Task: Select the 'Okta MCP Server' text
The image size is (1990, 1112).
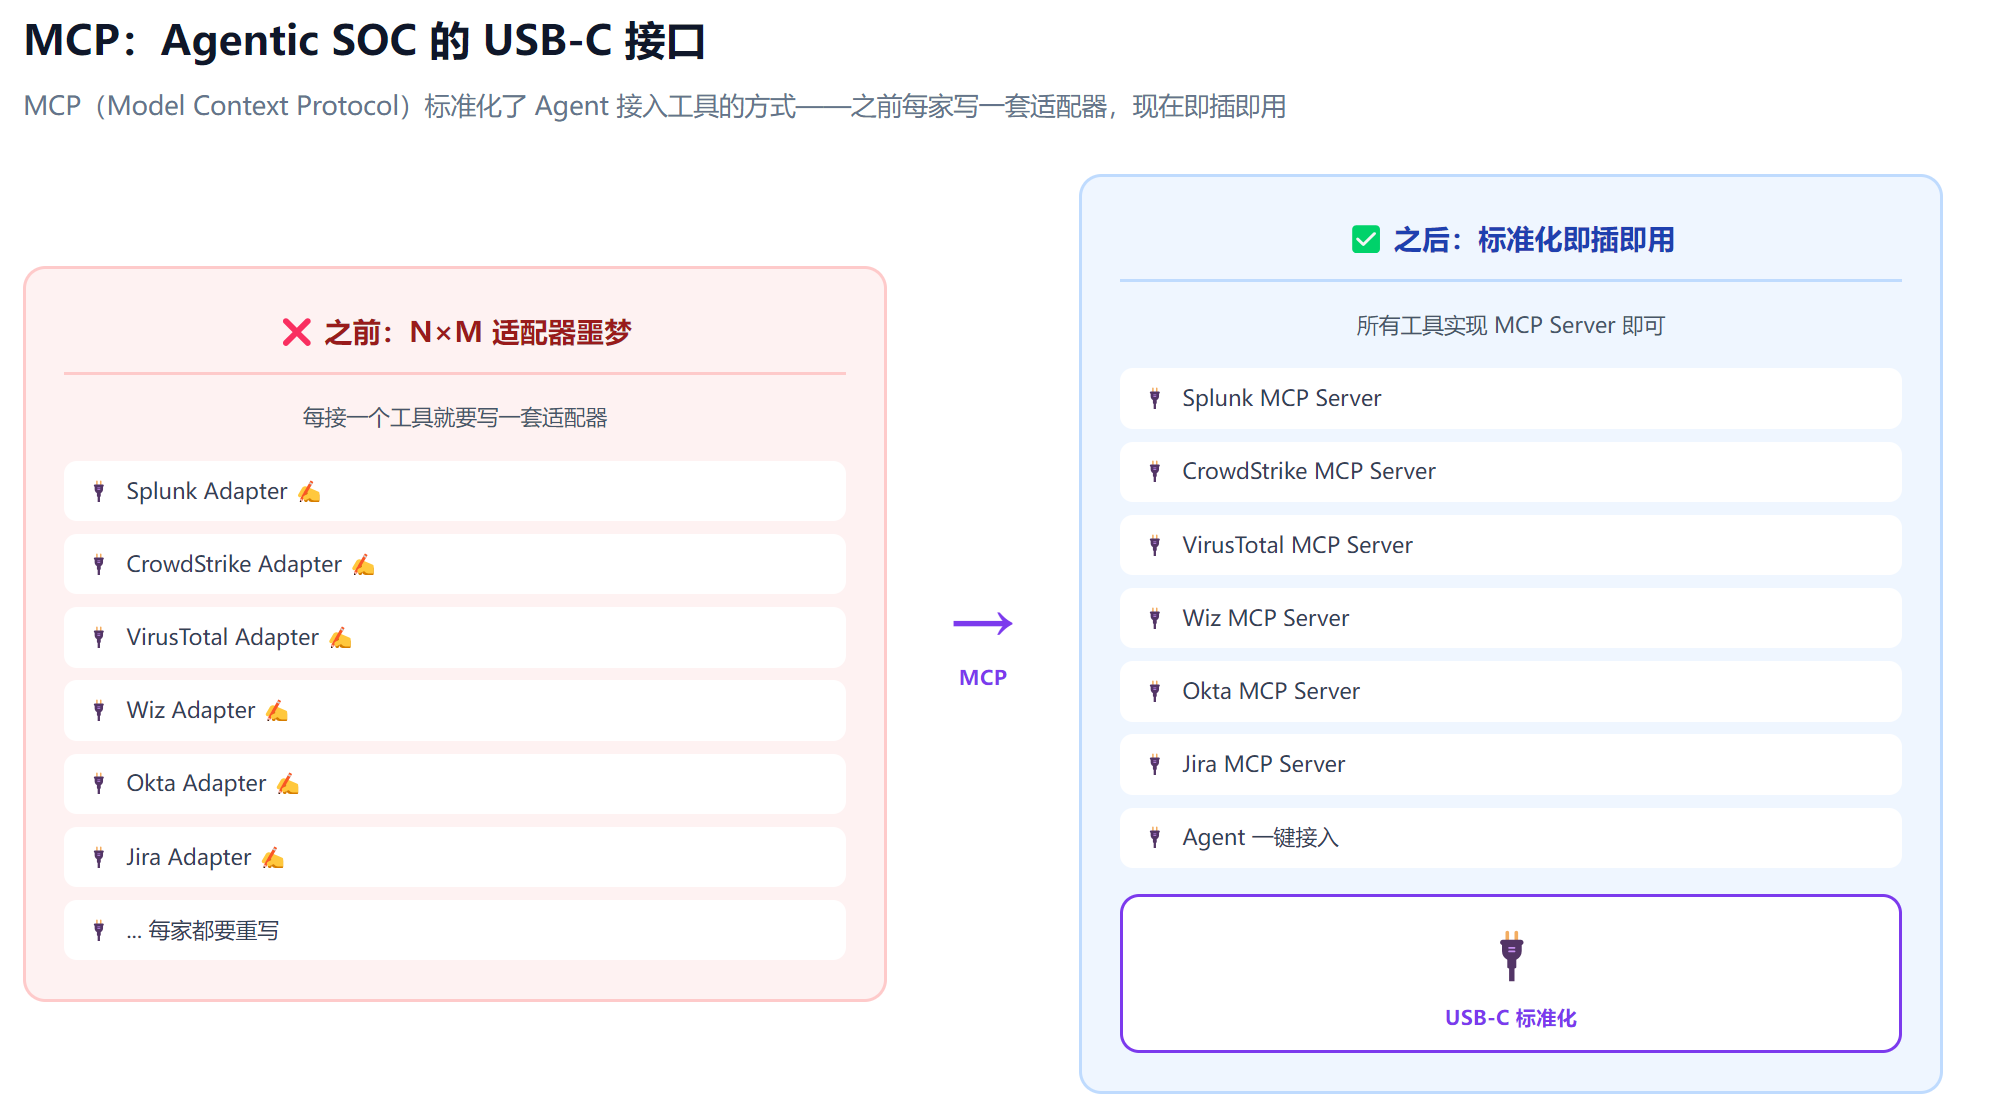Action: (1271, 691)
